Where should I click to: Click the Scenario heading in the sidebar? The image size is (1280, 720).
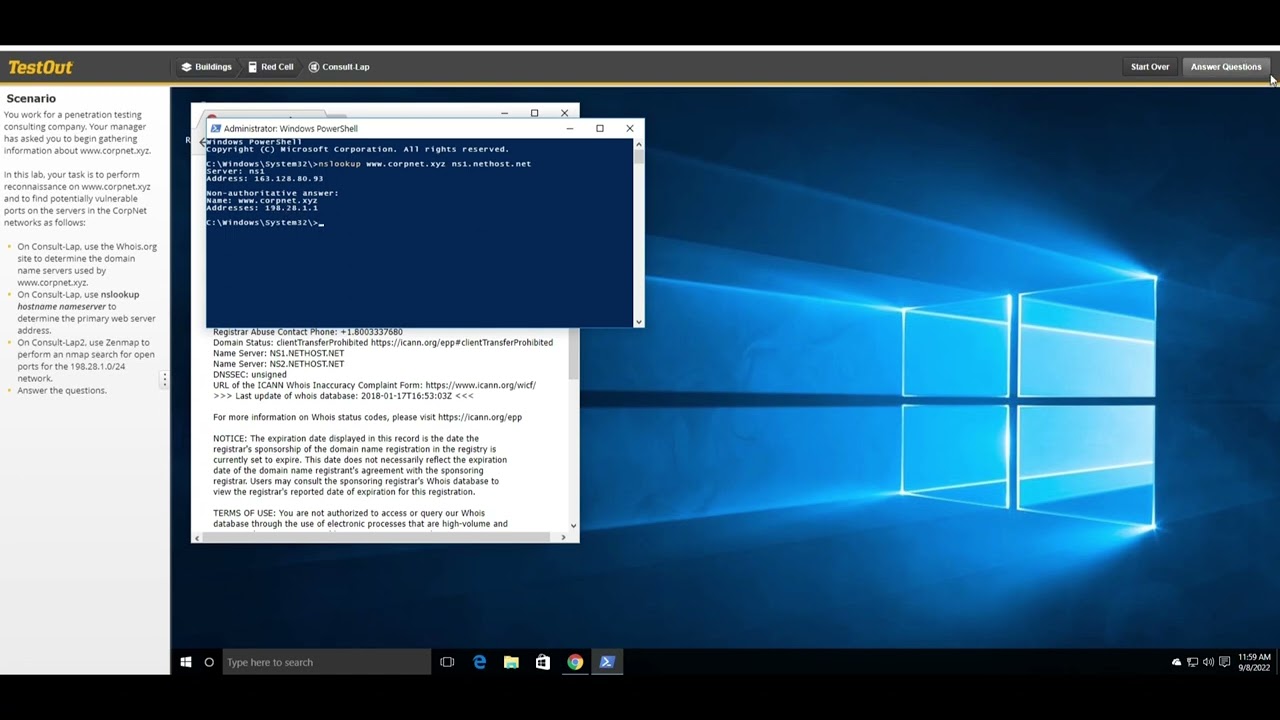tap(31, 98)
